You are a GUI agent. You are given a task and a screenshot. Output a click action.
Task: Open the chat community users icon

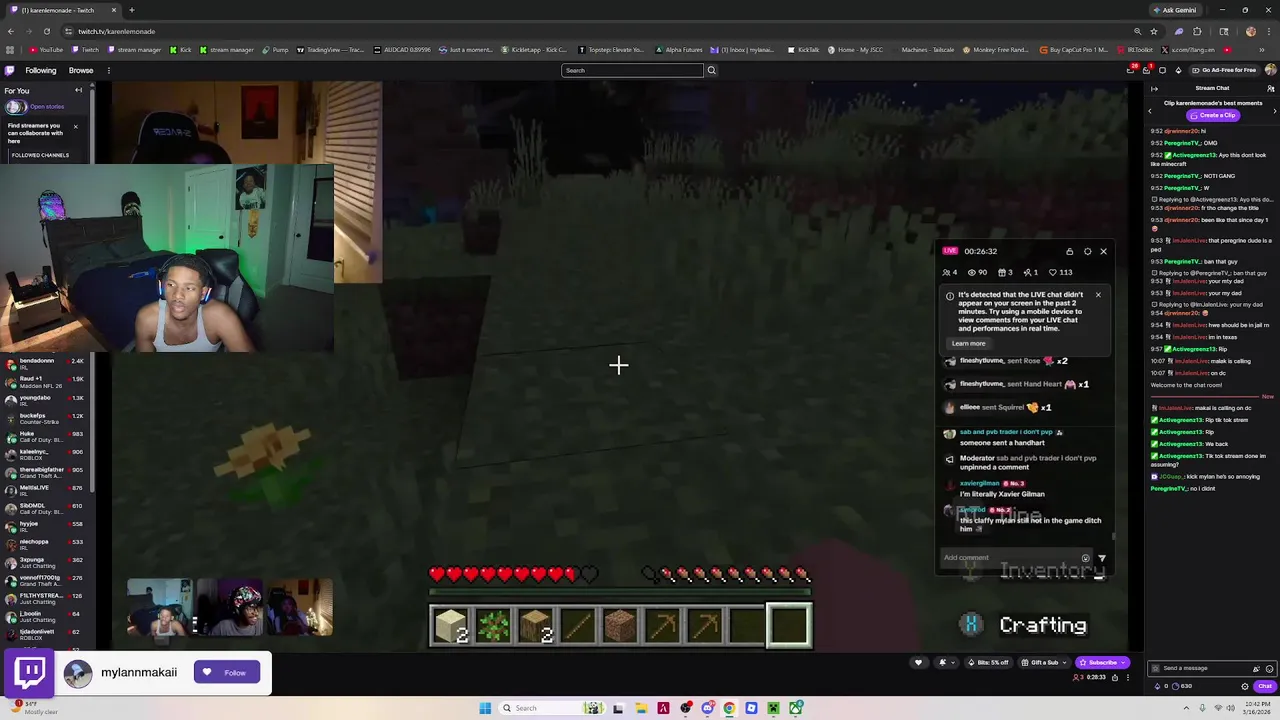(x=1270, y=88)
